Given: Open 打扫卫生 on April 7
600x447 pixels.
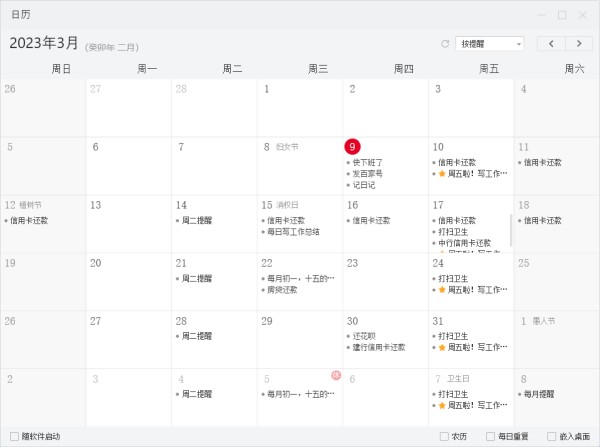Looking at the screenshot, I should pos(453,394).
